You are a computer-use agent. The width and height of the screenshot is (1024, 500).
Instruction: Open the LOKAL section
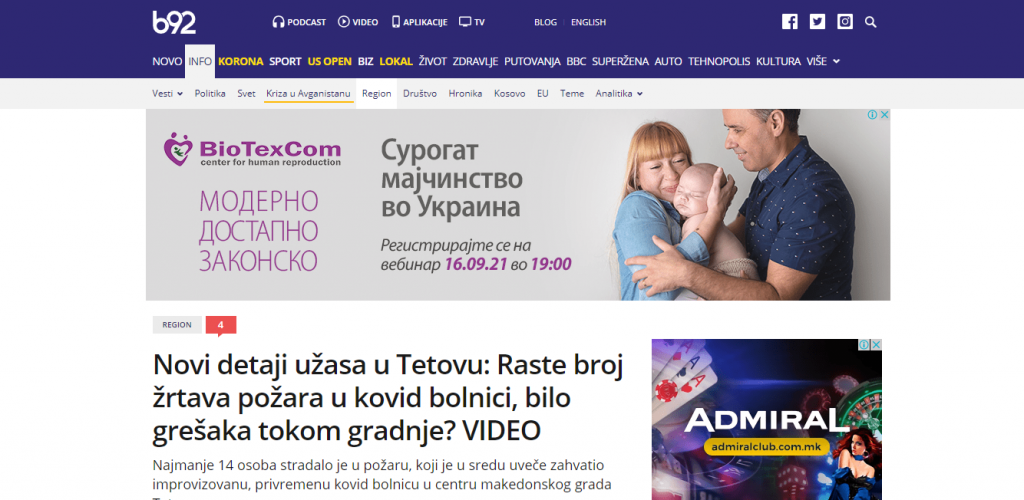coord(396,61)
